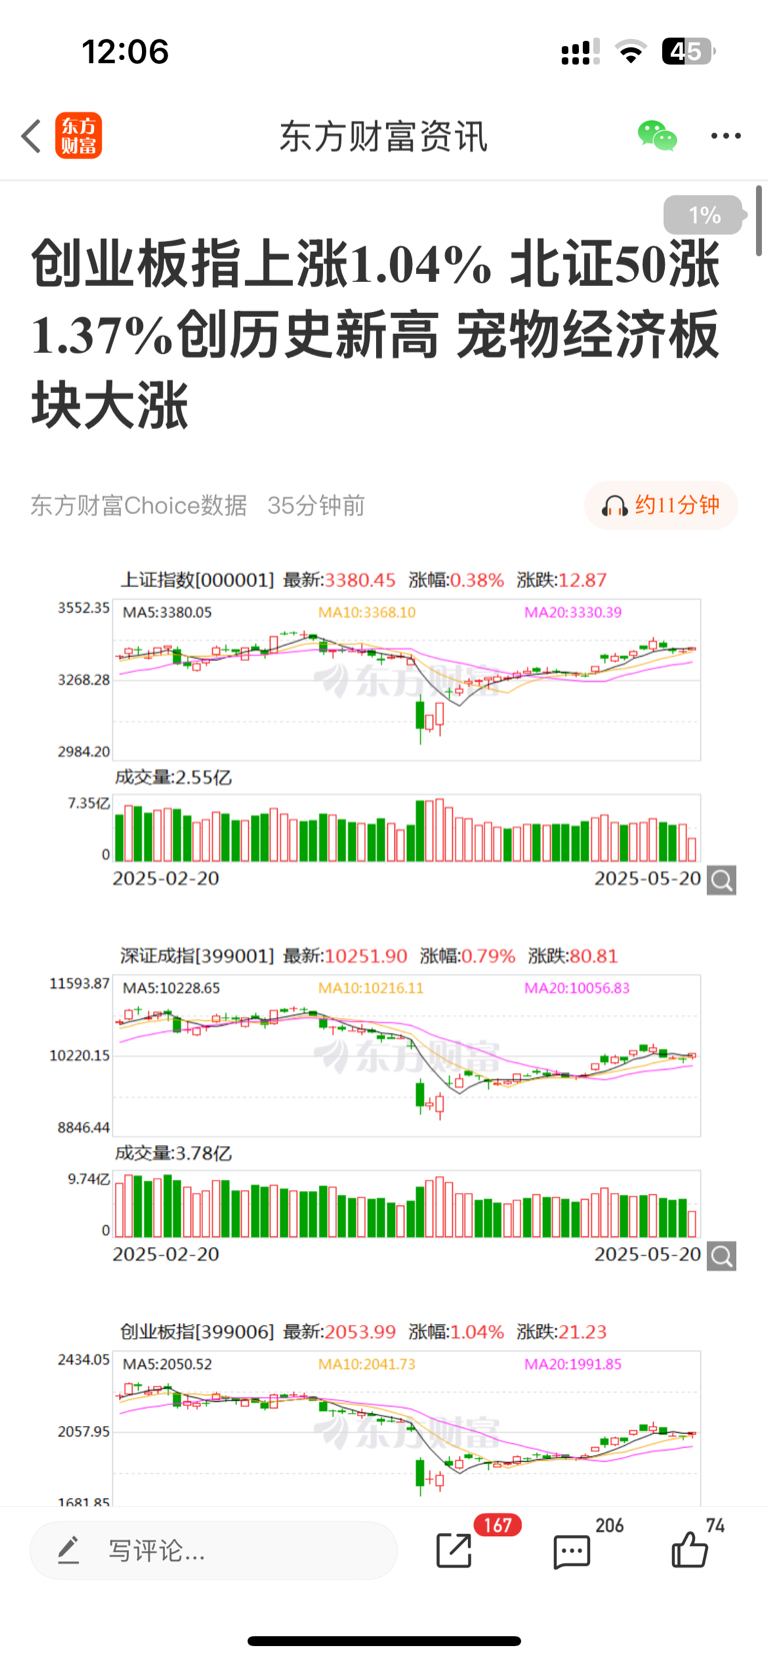Tap the MA10:2041.73 label
Viewport: 768px width, 1663px height.
click(x=367, y=1364)
